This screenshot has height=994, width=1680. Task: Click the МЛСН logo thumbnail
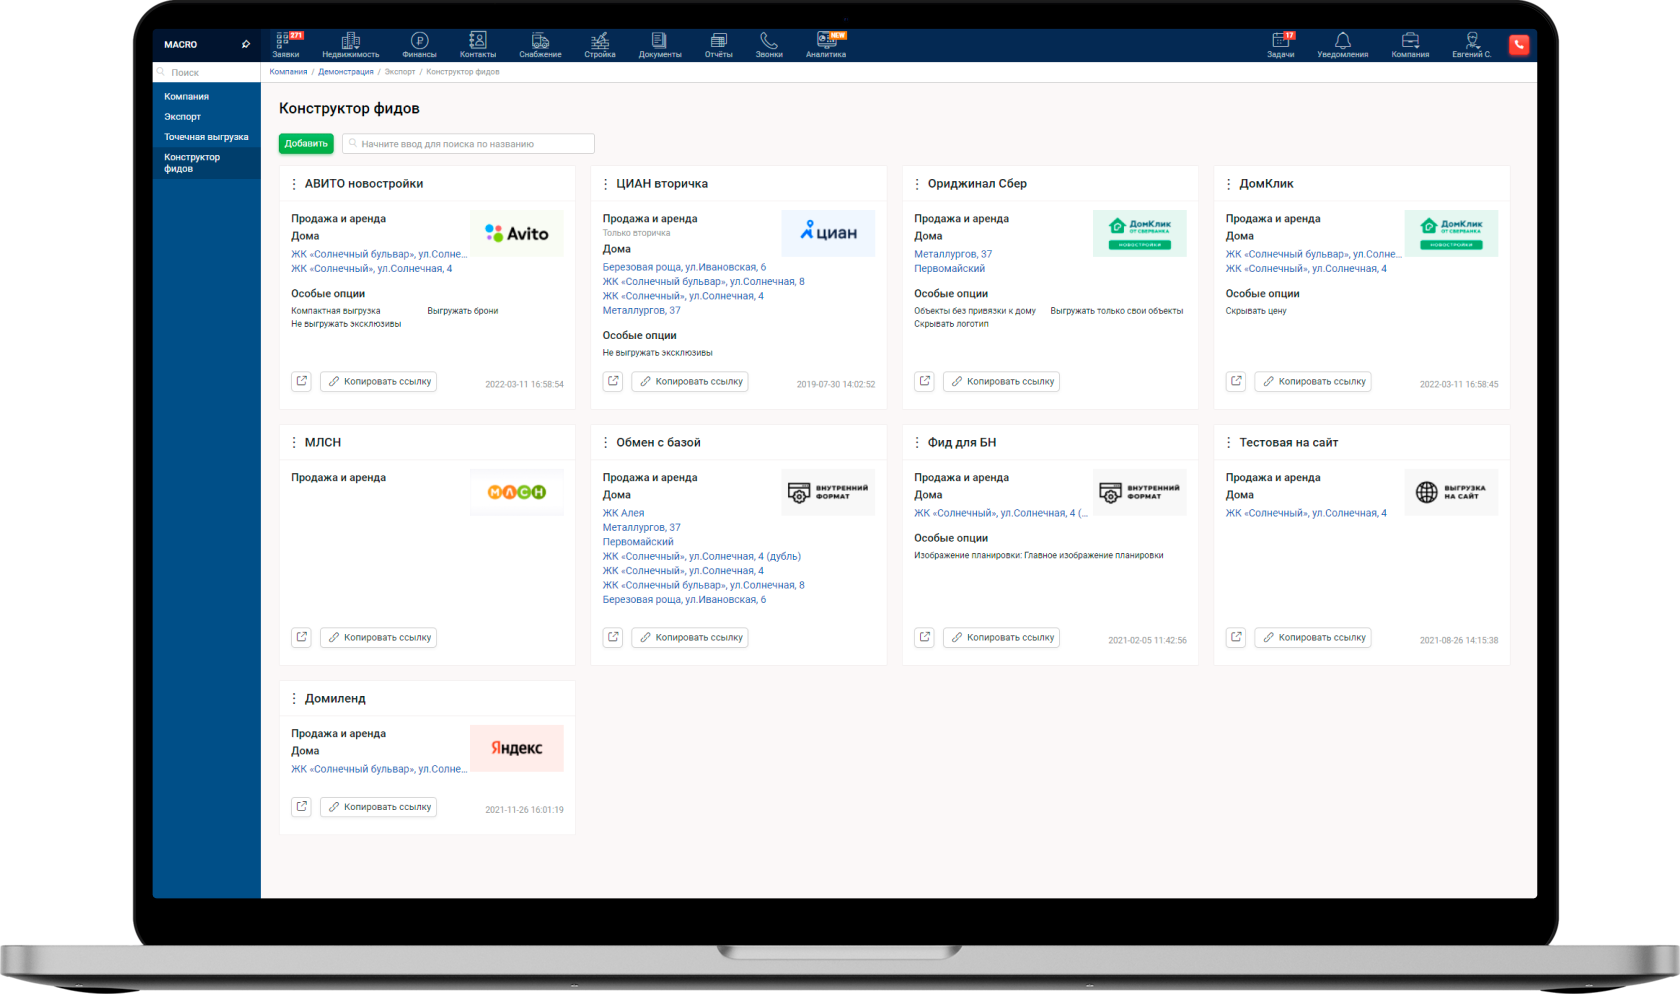[x=517, y=492]
